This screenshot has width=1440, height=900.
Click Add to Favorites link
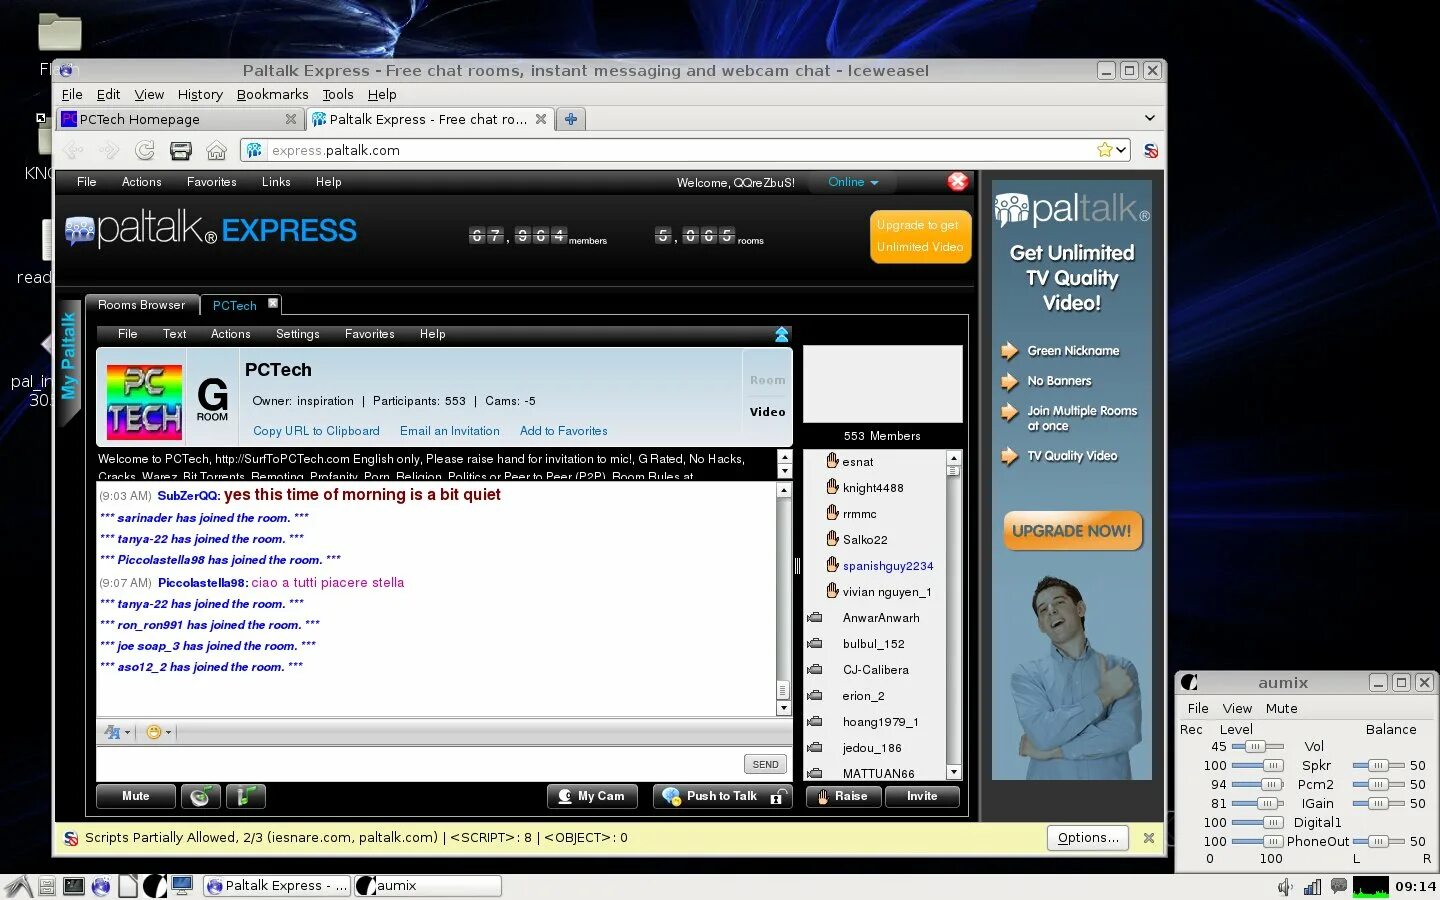pos(563,431)
